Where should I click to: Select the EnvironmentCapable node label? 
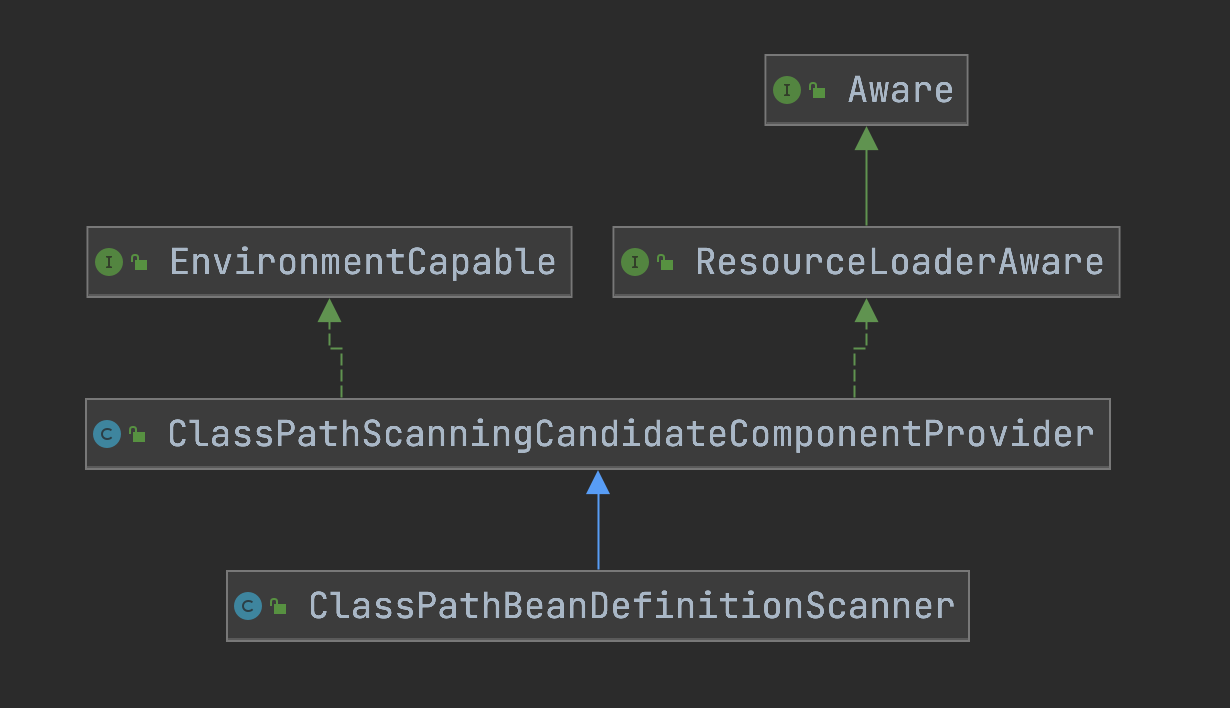[362, 262]
